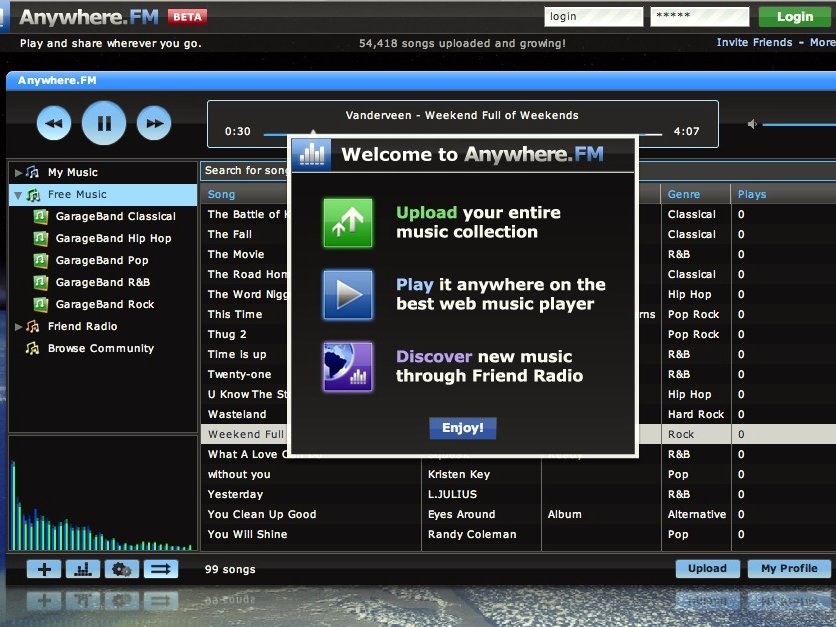Mute audio with the speaker icon
The image size is (836, 627).
tap(753, 124)
